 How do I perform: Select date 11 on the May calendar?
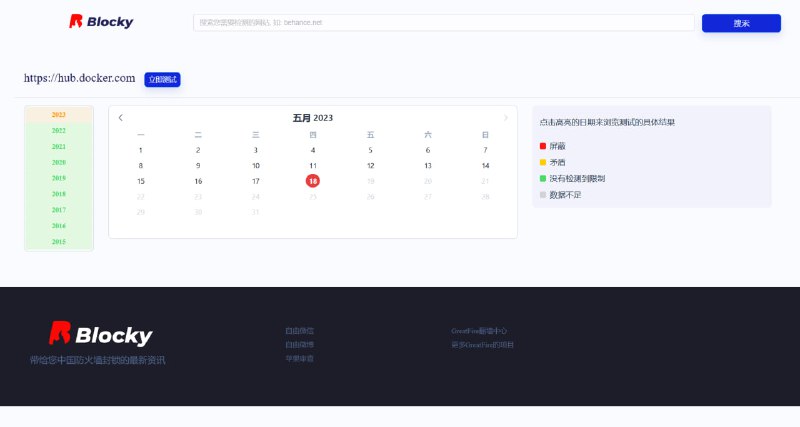tap(313, 166)
